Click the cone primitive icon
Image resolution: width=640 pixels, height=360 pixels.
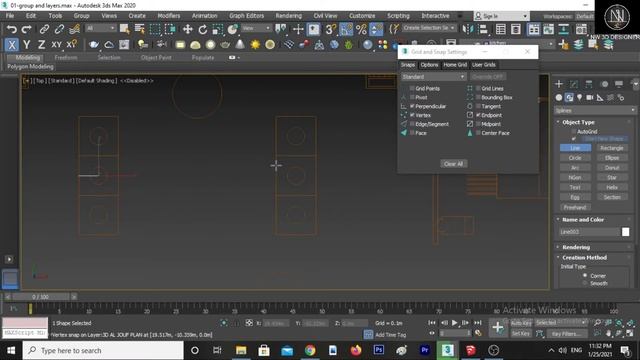coord(240,44)
